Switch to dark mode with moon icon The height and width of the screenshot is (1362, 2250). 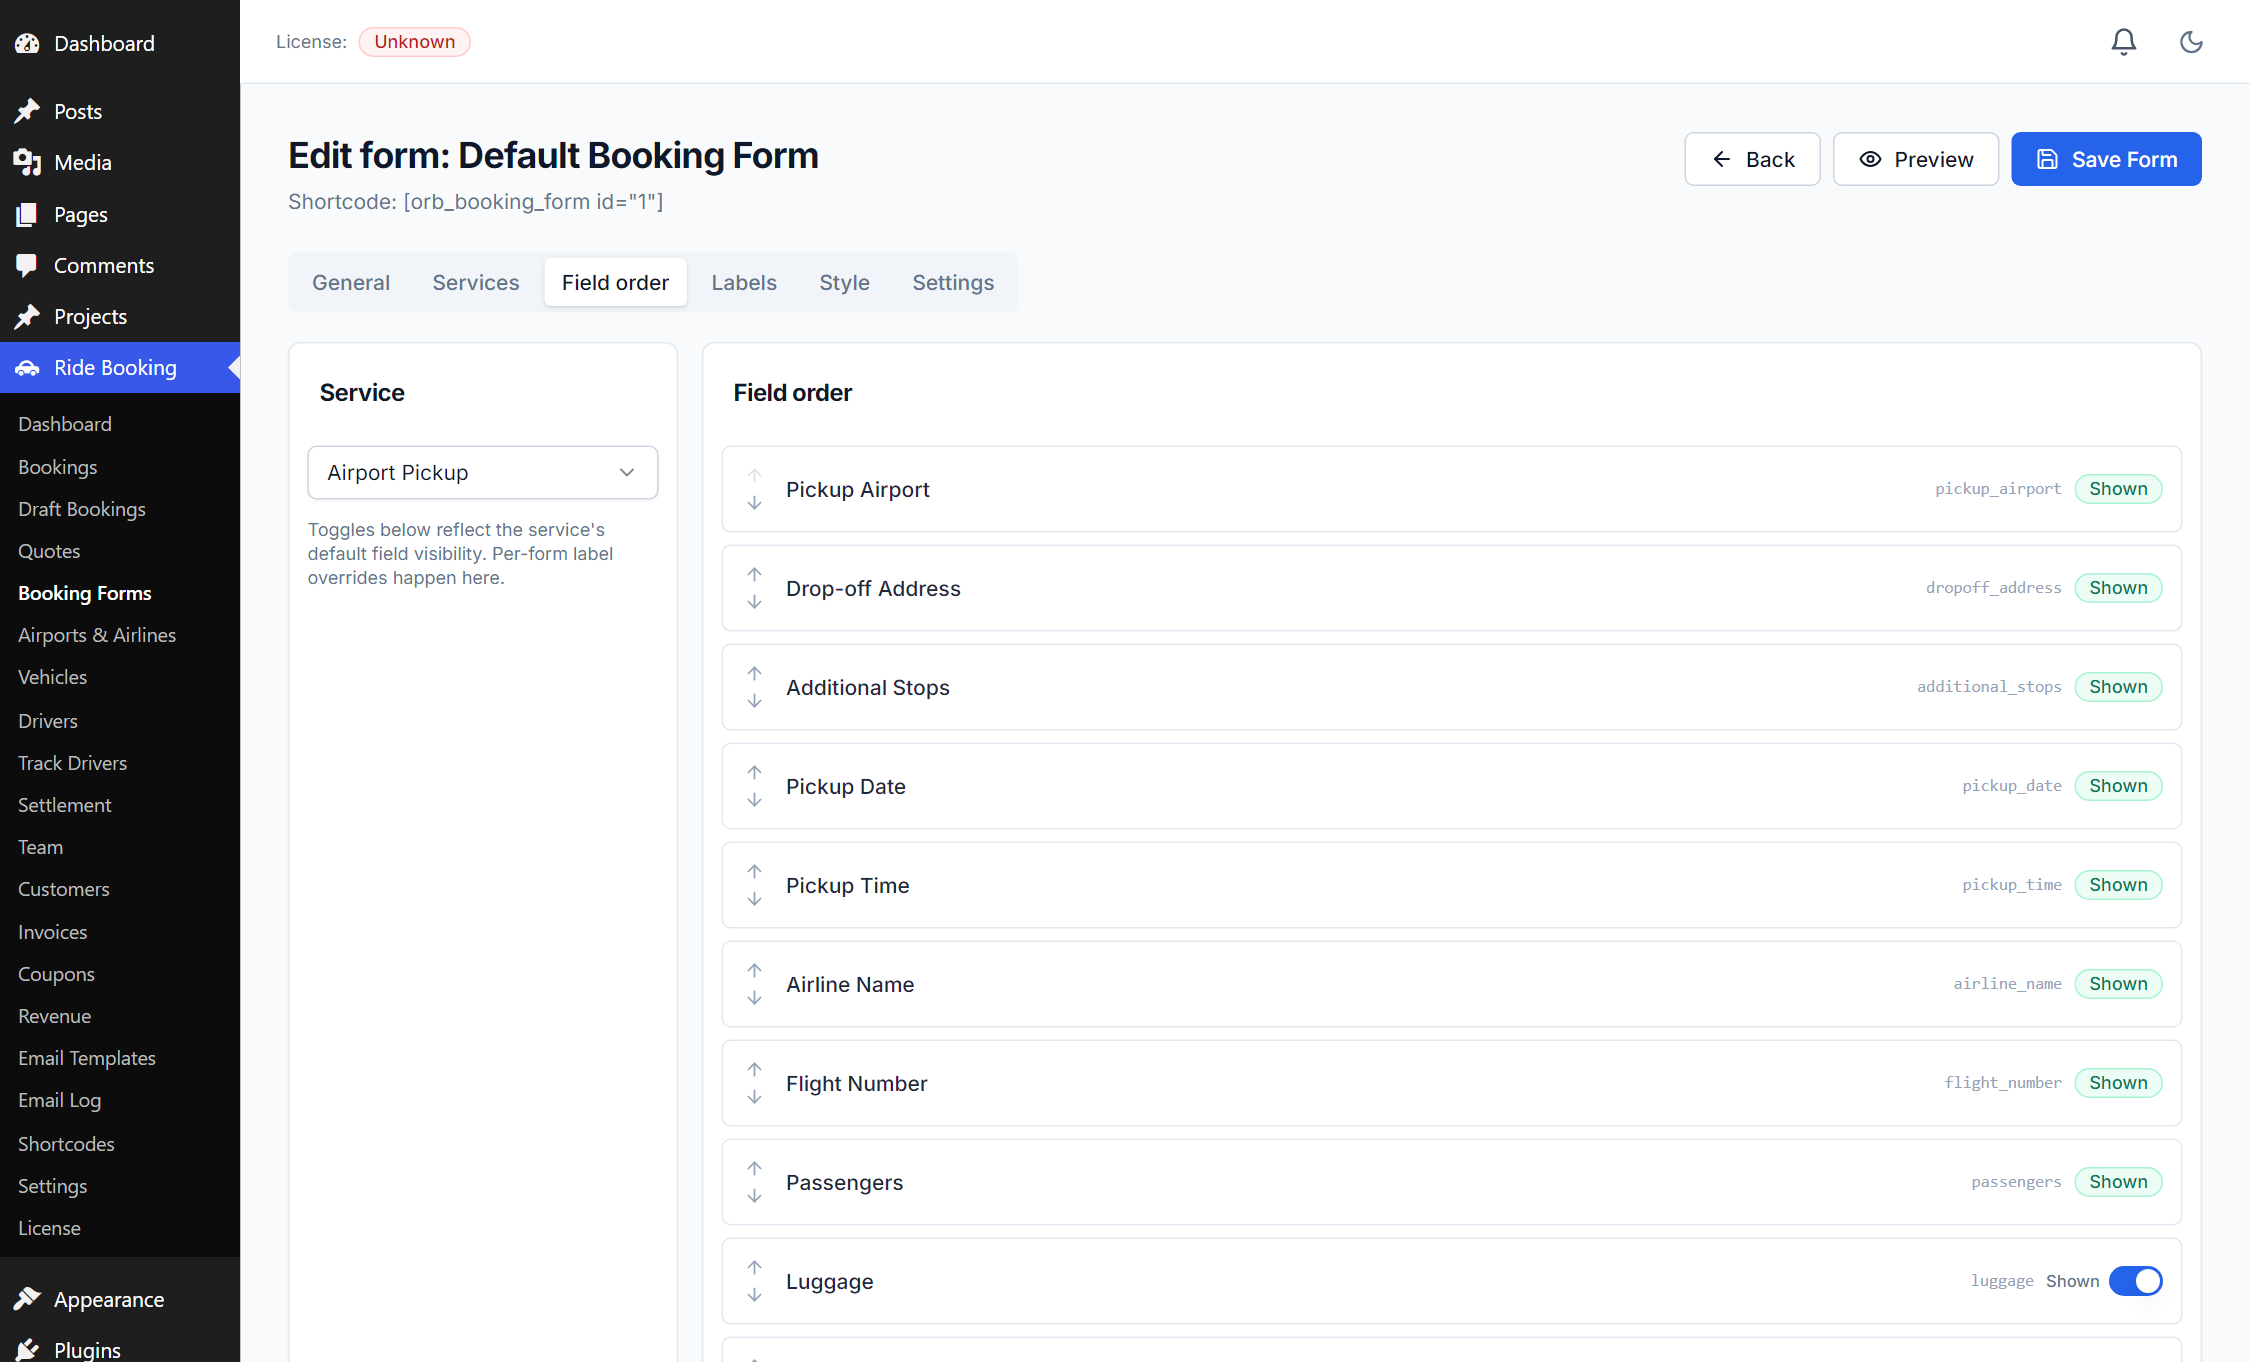pos(2191,42)
